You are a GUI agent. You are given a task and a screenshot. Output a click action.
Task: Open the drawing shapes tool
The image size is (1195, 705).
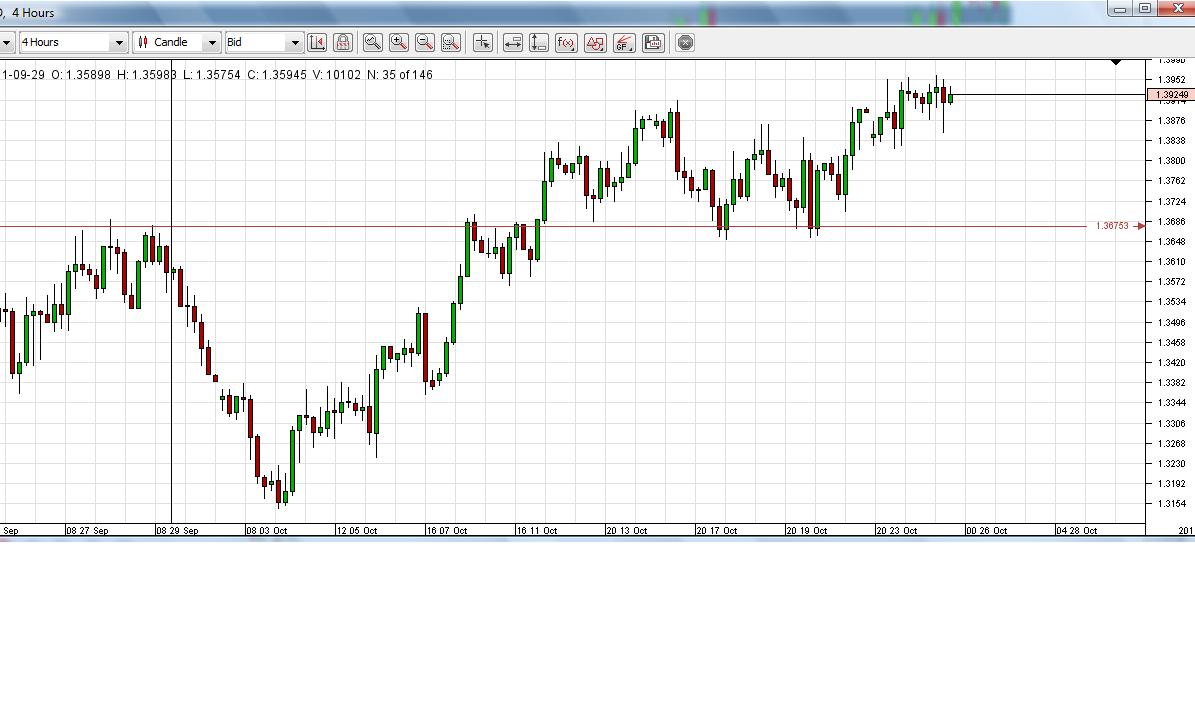point(595,43)
